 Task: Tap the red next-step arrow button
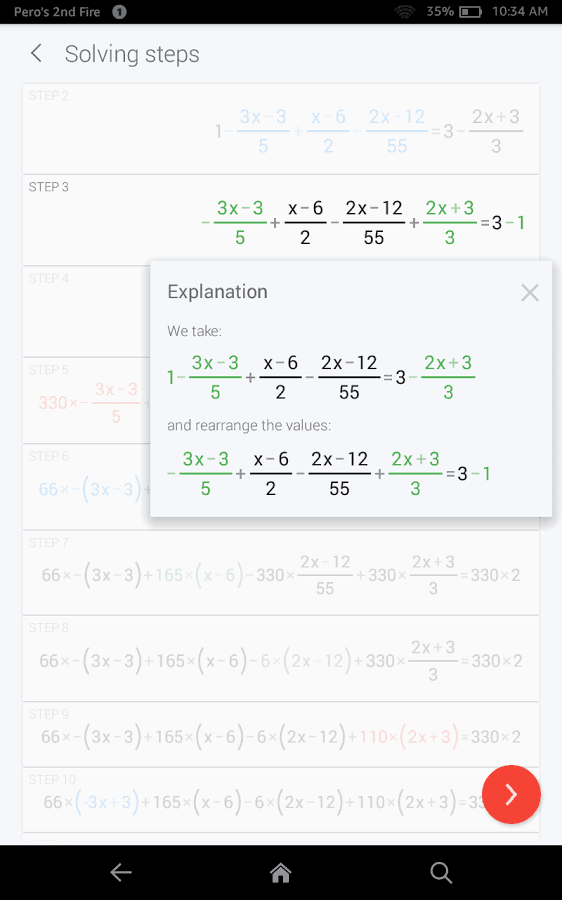tap(511, 794)
